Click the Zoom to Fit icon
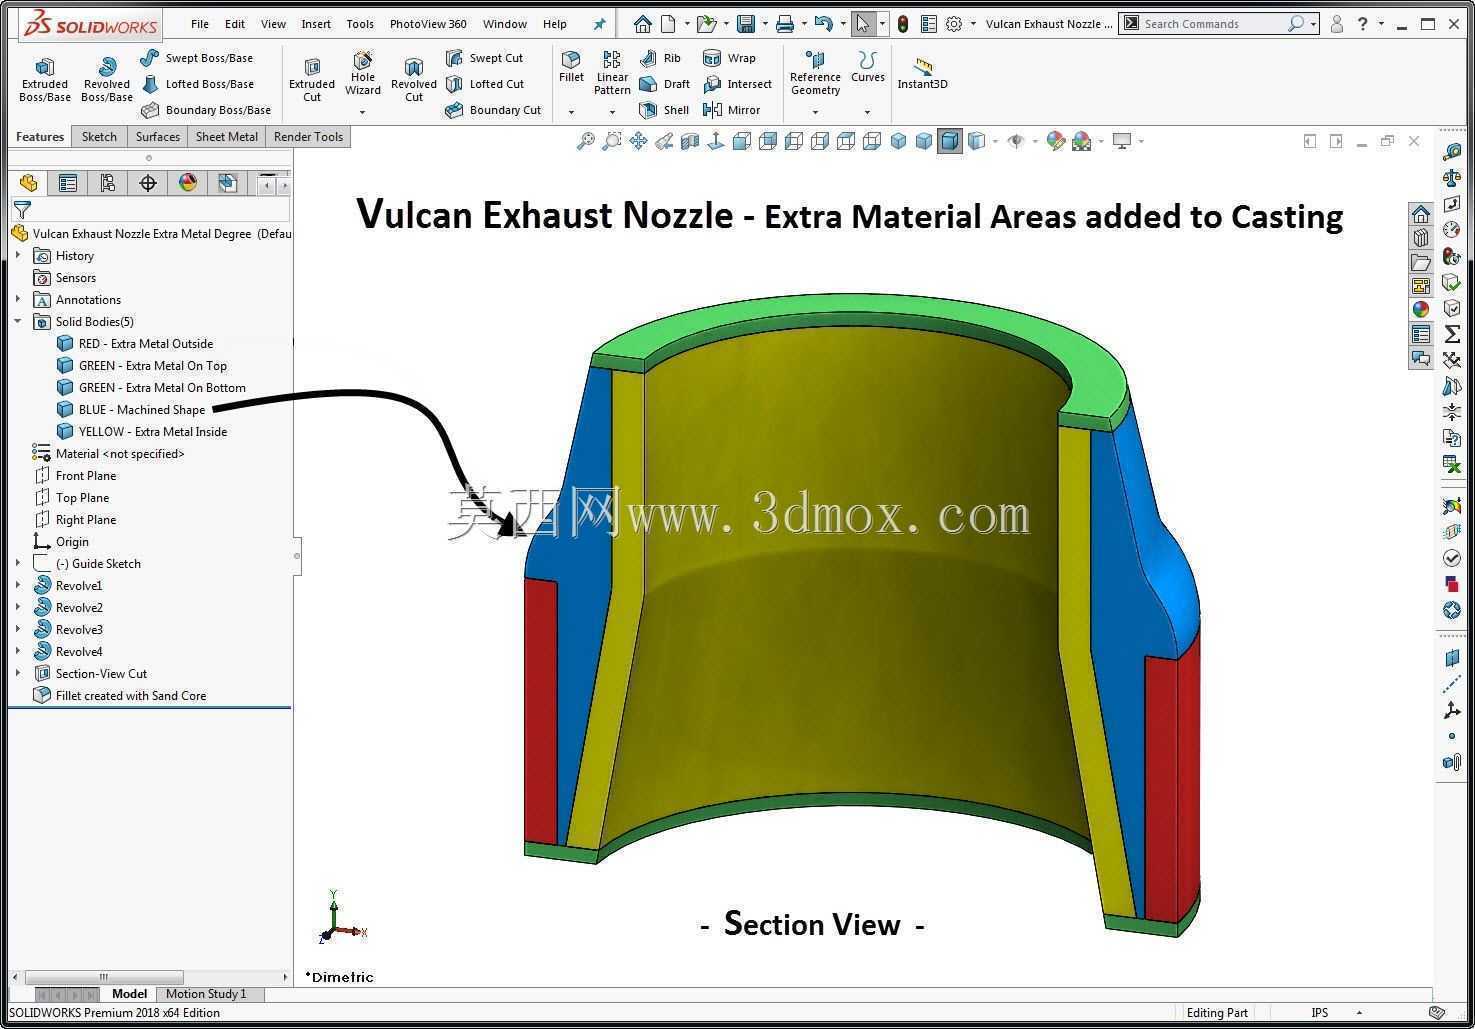1475x1029 pixels. click(x=586, y=141)
